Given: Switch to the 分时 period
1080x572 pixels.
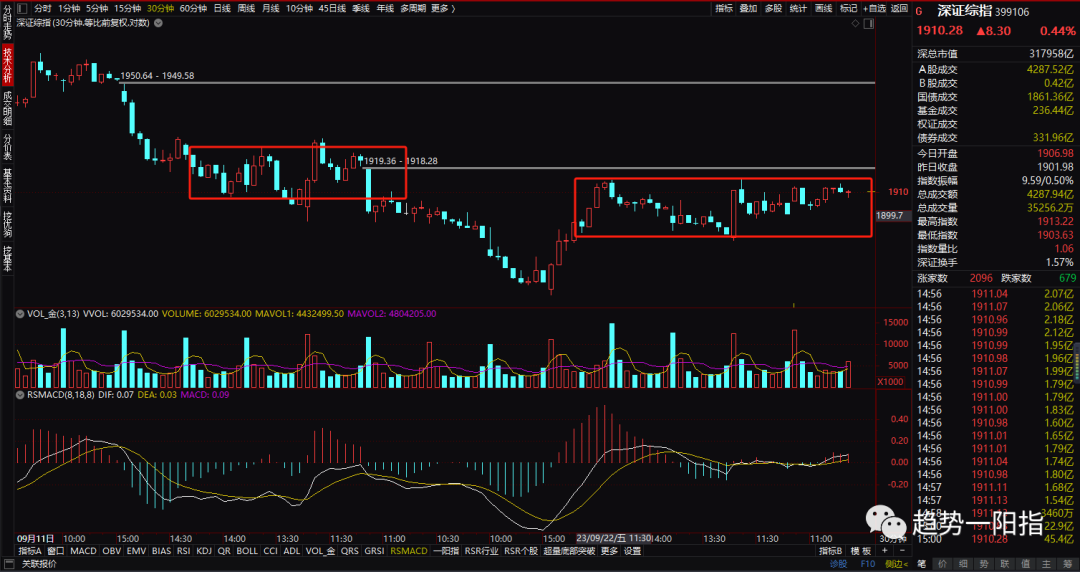Looking at the screenshot, I should [43, 8].
